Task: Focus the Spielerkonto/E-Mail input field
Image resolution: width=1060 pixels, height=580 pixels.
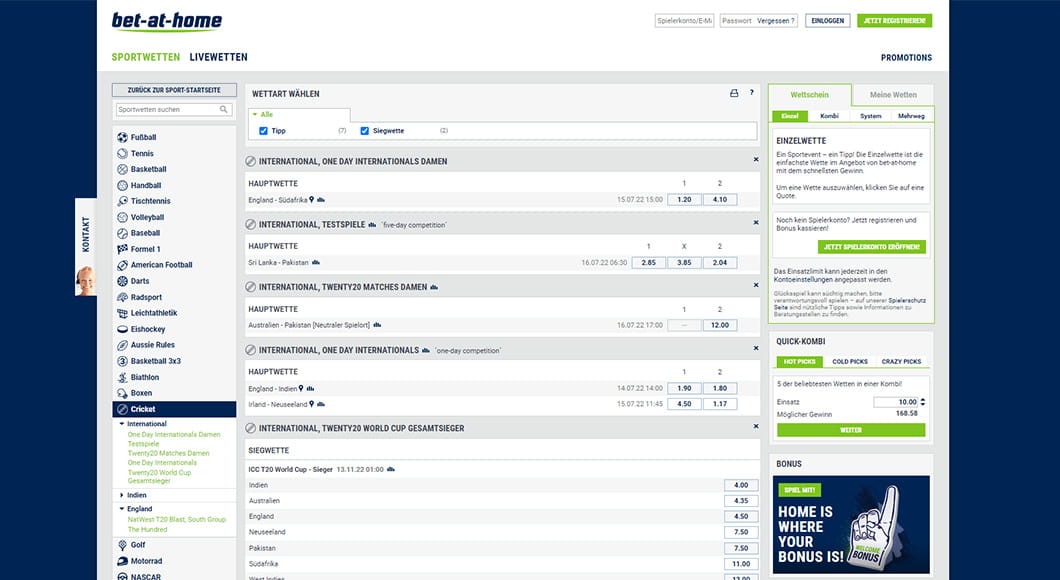Action: pos(684,21)
